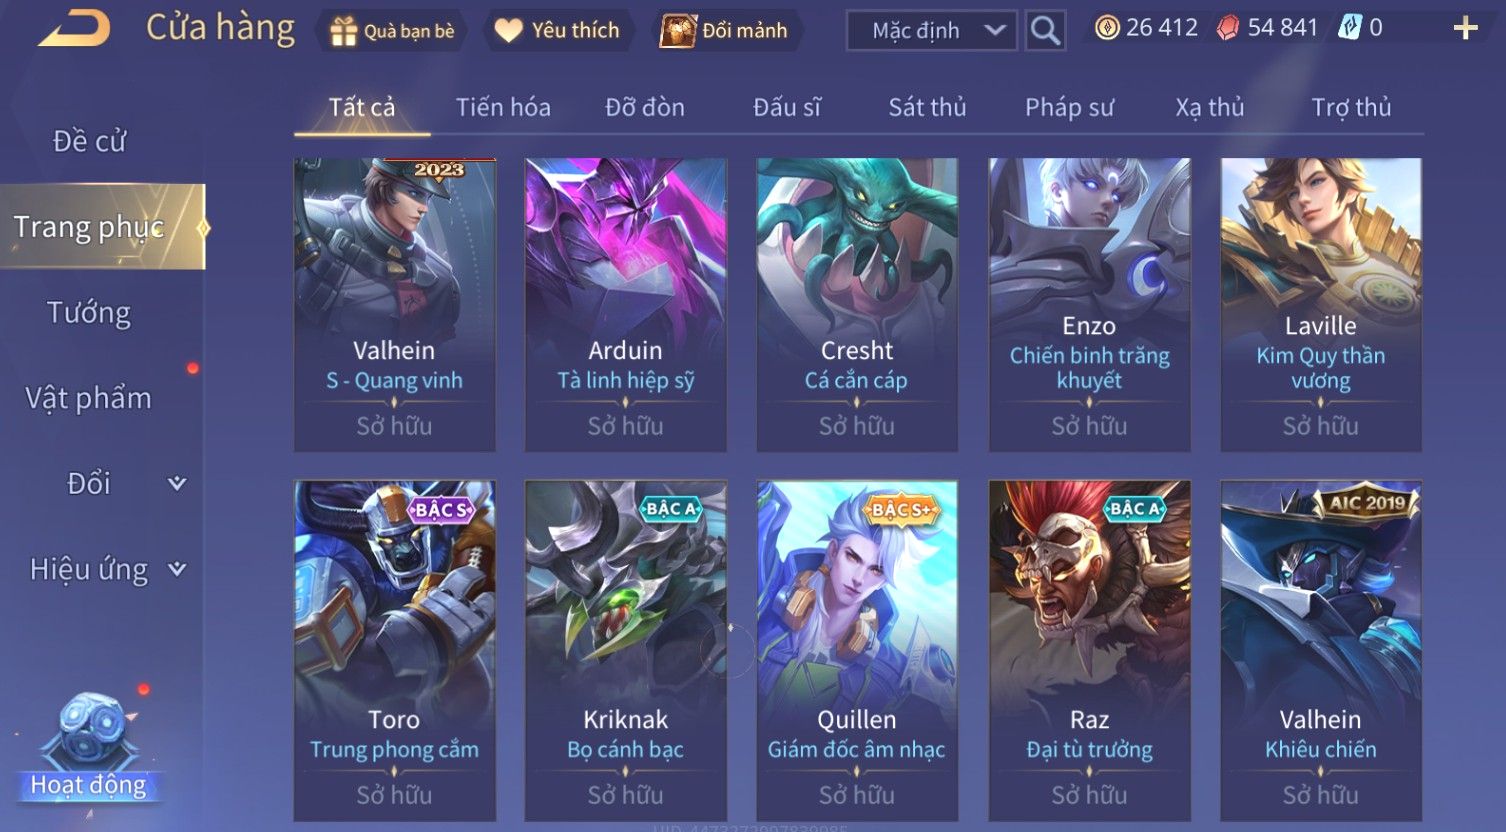The height and width of the screenshot is (832, 1506).
Task: Open the search magnifier icon
Action: click(x=1045, y=31)
